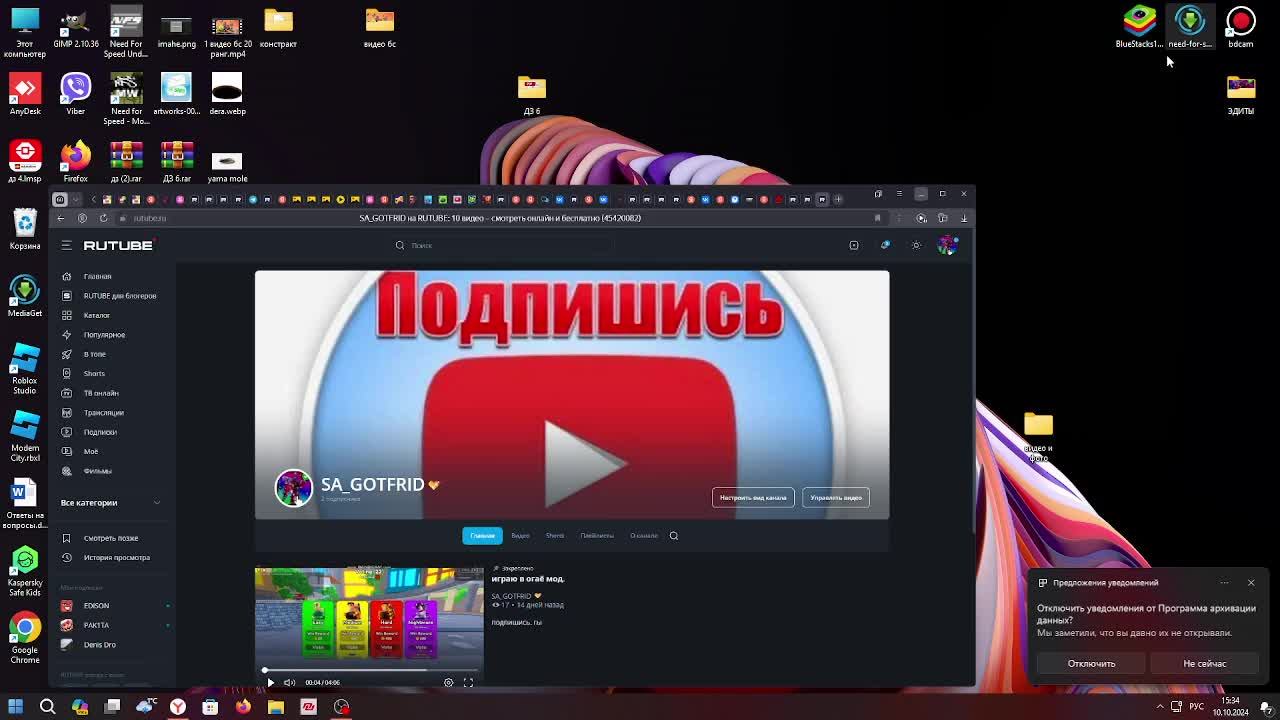Switch to the Видео channel tab
This screenshot has width=1280, height=720.
tap(520, 536)
